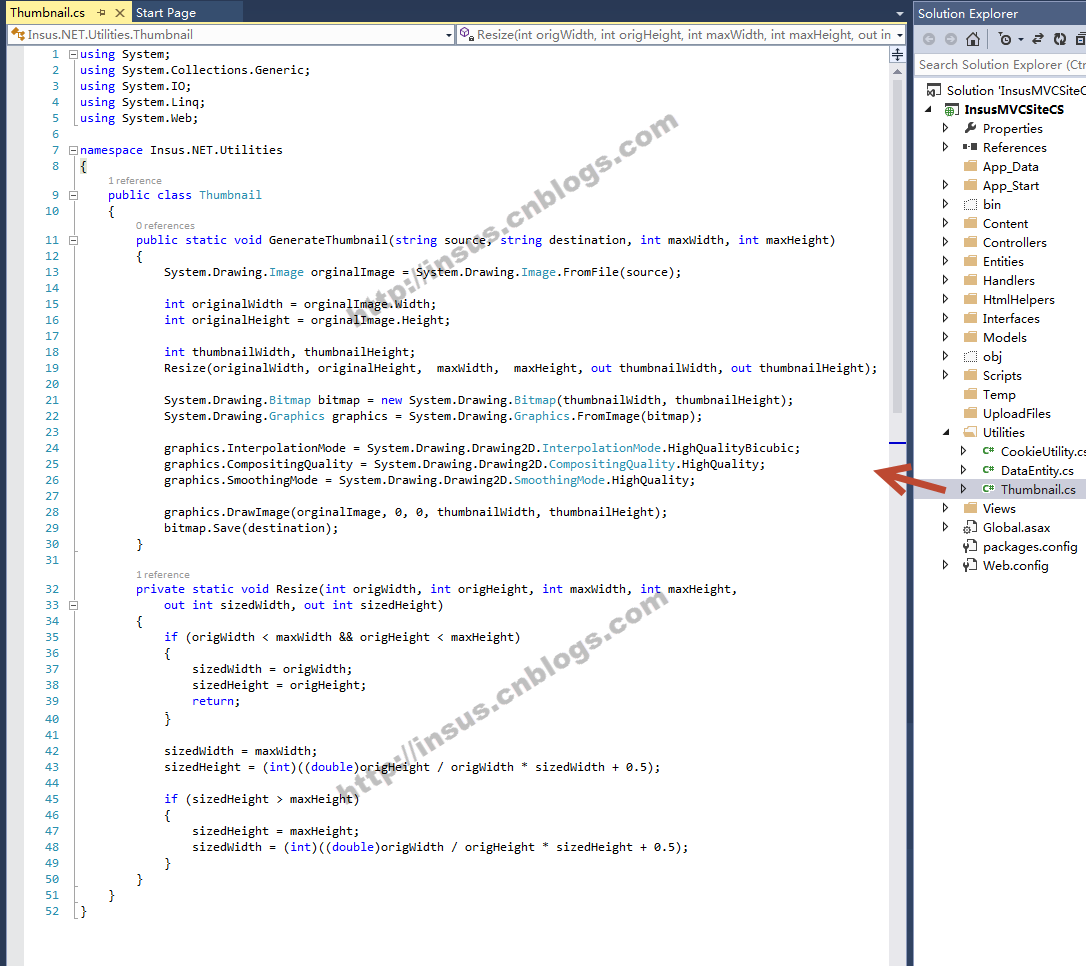Click the Properties wrench icon

(970, 128)
